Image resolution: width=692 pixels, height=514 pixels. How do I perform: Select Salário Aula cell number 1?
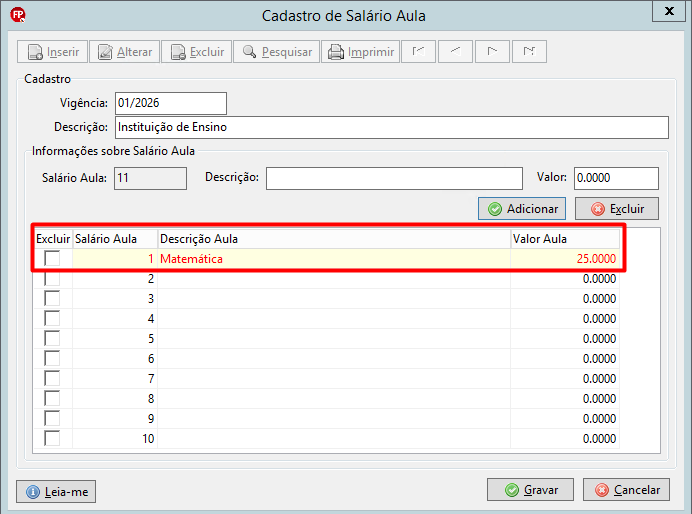click(115, 259)
